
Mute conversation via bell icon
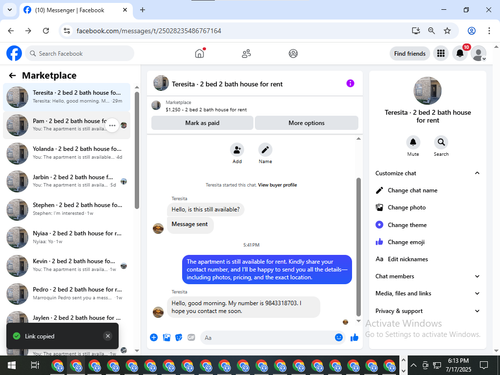coord(413,142)
